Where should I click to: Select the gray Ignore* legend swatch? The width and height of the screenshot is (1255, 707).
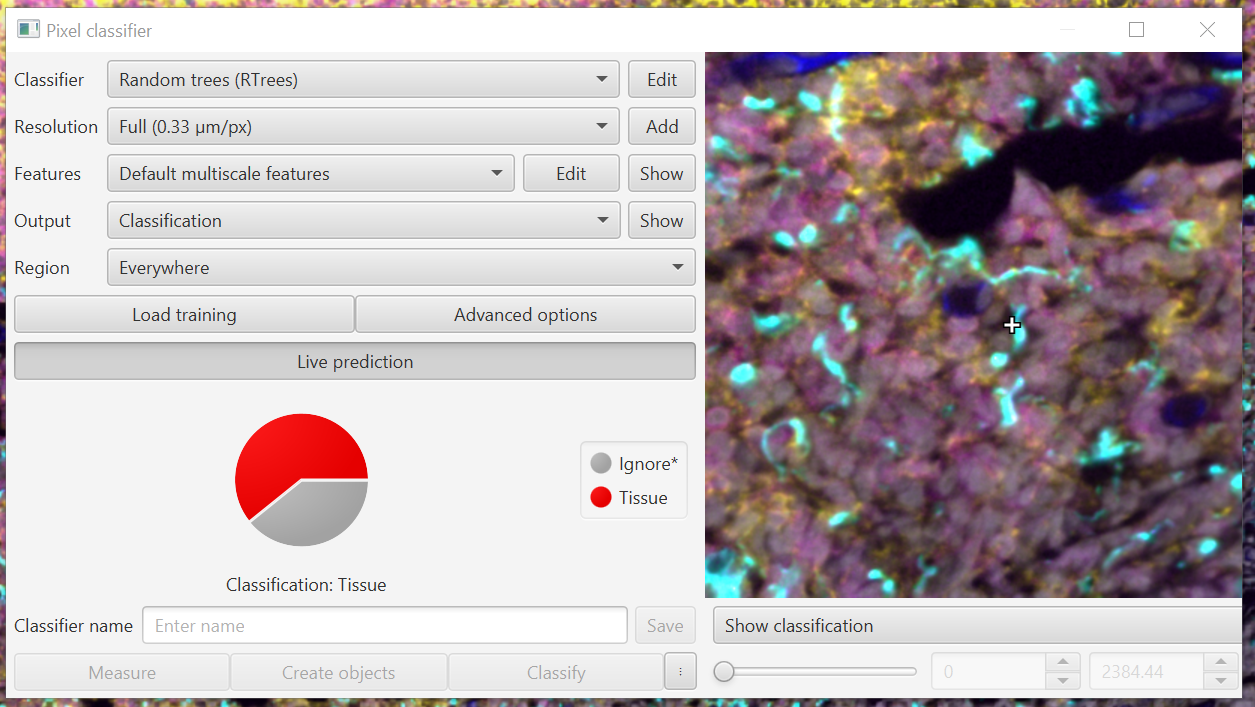click(601, 464)
